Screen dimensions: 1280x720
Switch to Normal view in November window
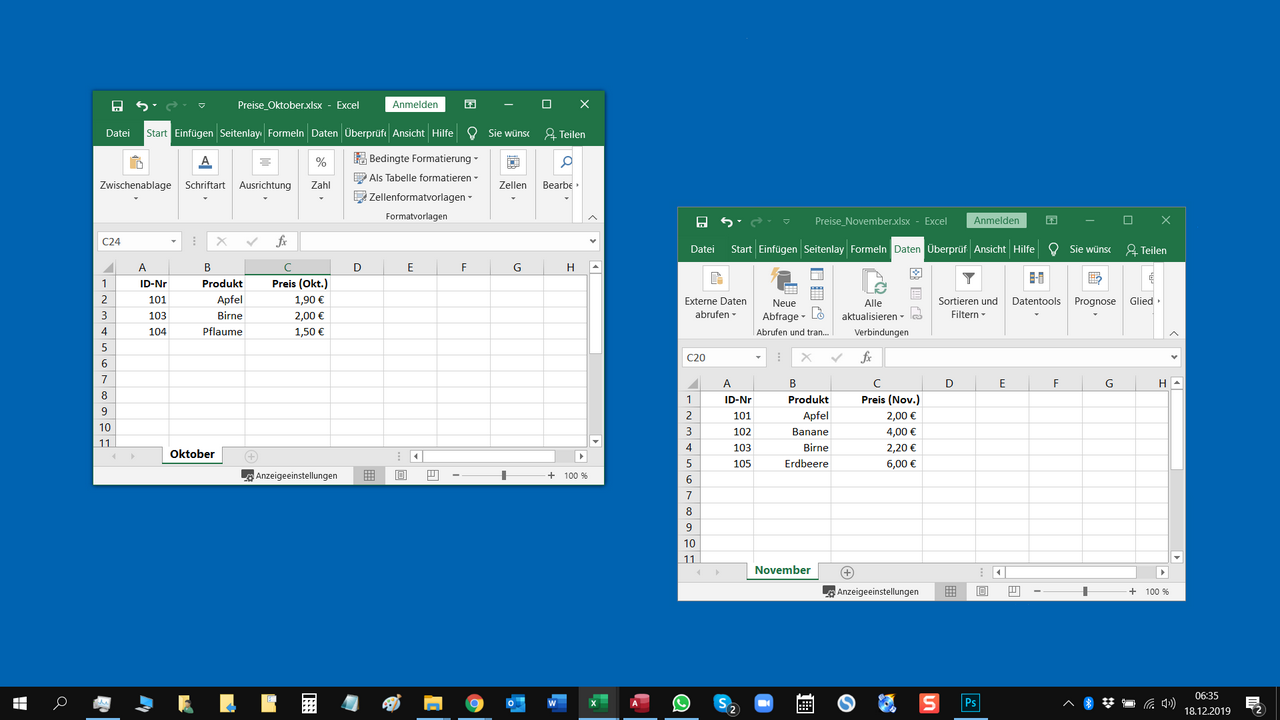coord(951,591)
